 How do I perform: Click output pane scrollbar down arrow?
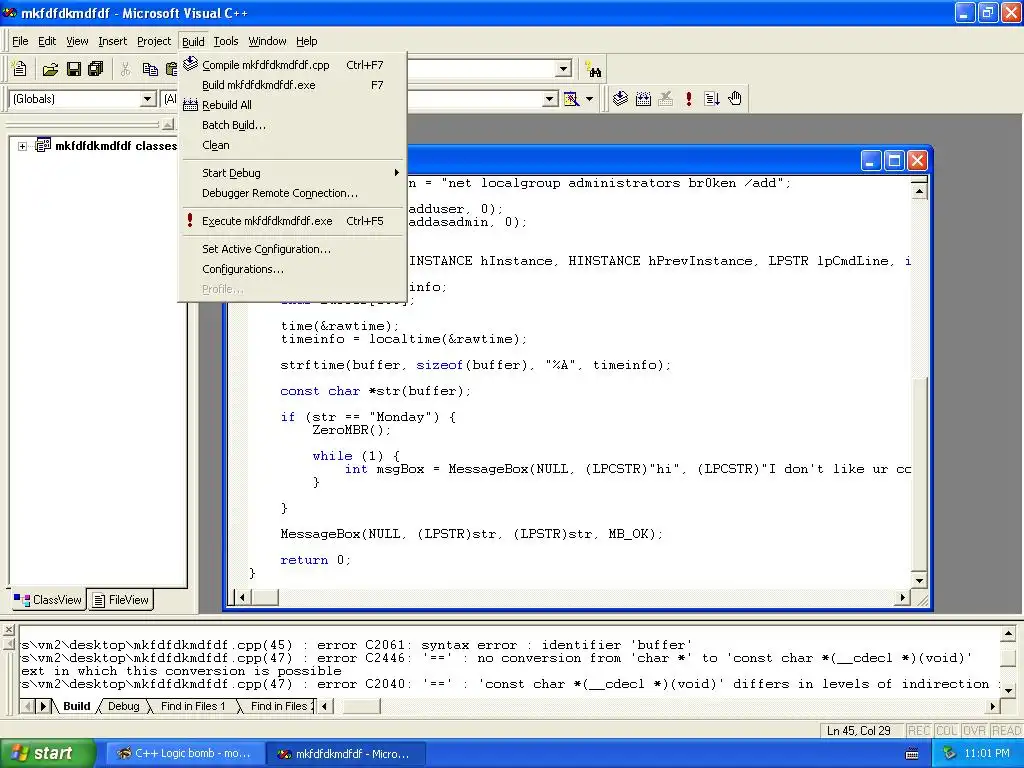pyautogui.click(x=1008, y=690)
